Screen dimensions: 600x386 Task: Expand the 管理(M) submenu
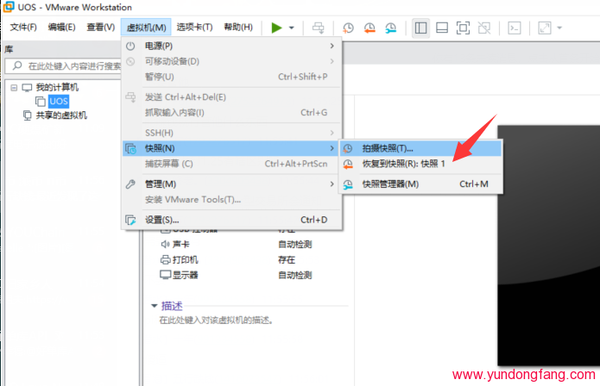coord(232,184)
